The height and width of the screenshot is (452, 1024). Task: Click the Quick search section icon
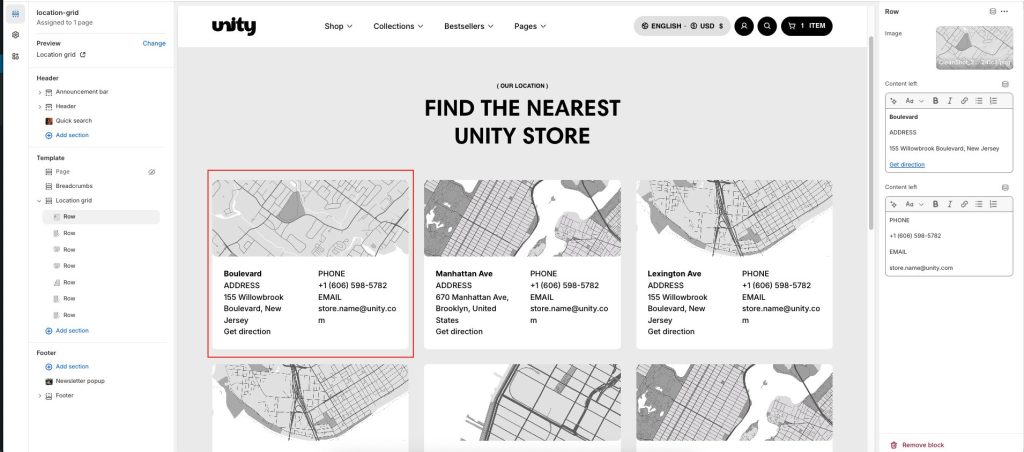click(x=48, y=121)
